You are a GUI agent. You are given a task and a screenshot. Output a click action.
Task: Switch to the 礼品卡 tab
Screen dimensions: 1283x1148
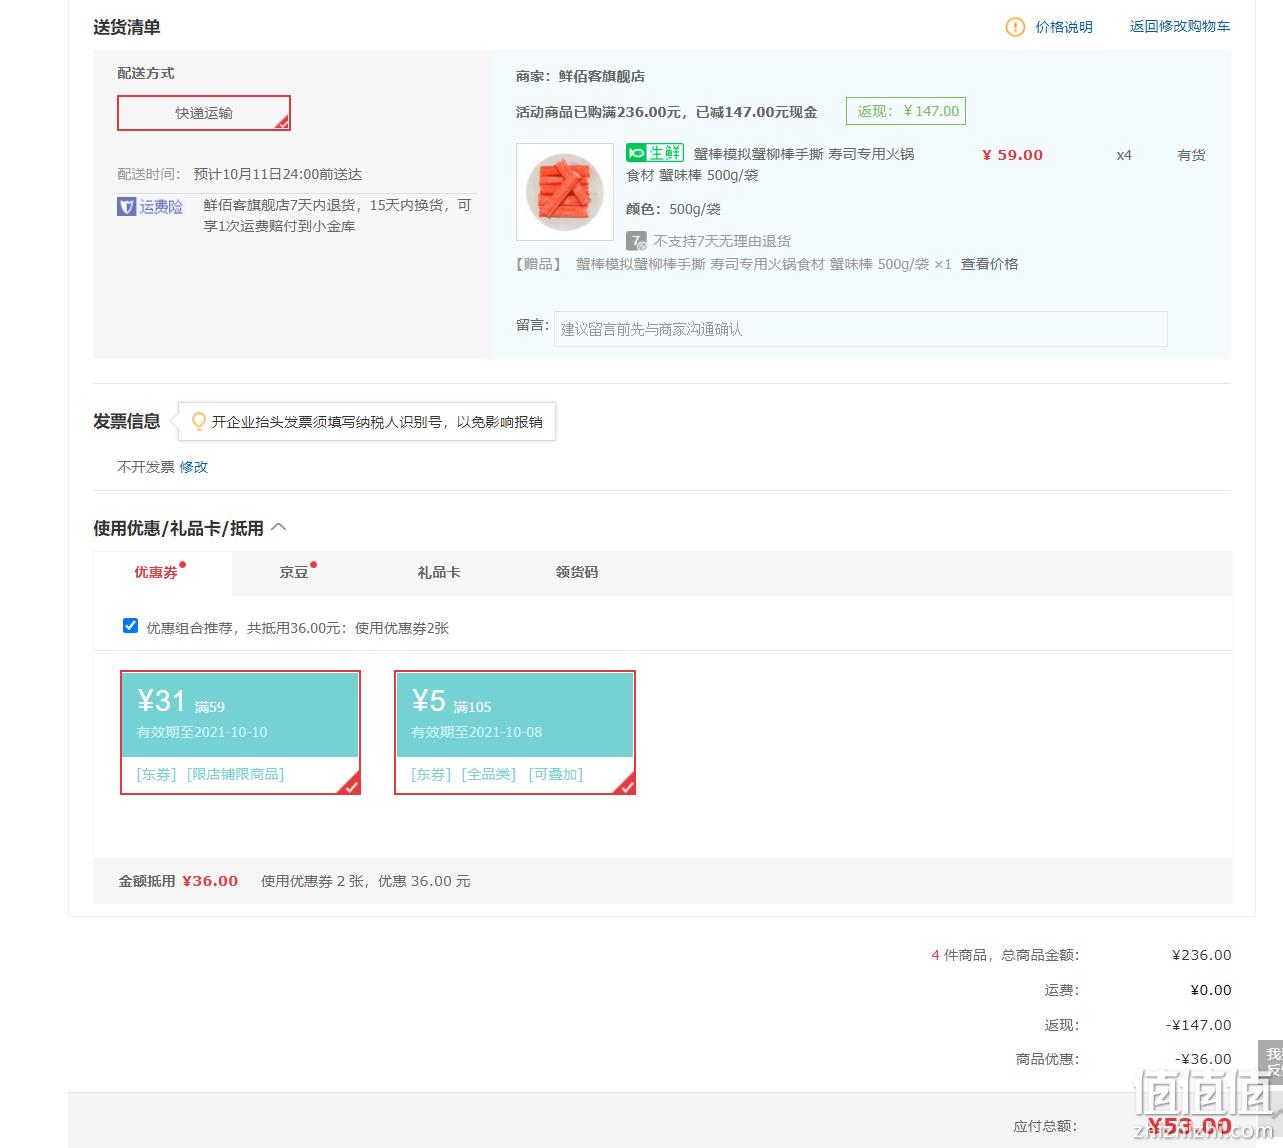(x=439, y=572)
